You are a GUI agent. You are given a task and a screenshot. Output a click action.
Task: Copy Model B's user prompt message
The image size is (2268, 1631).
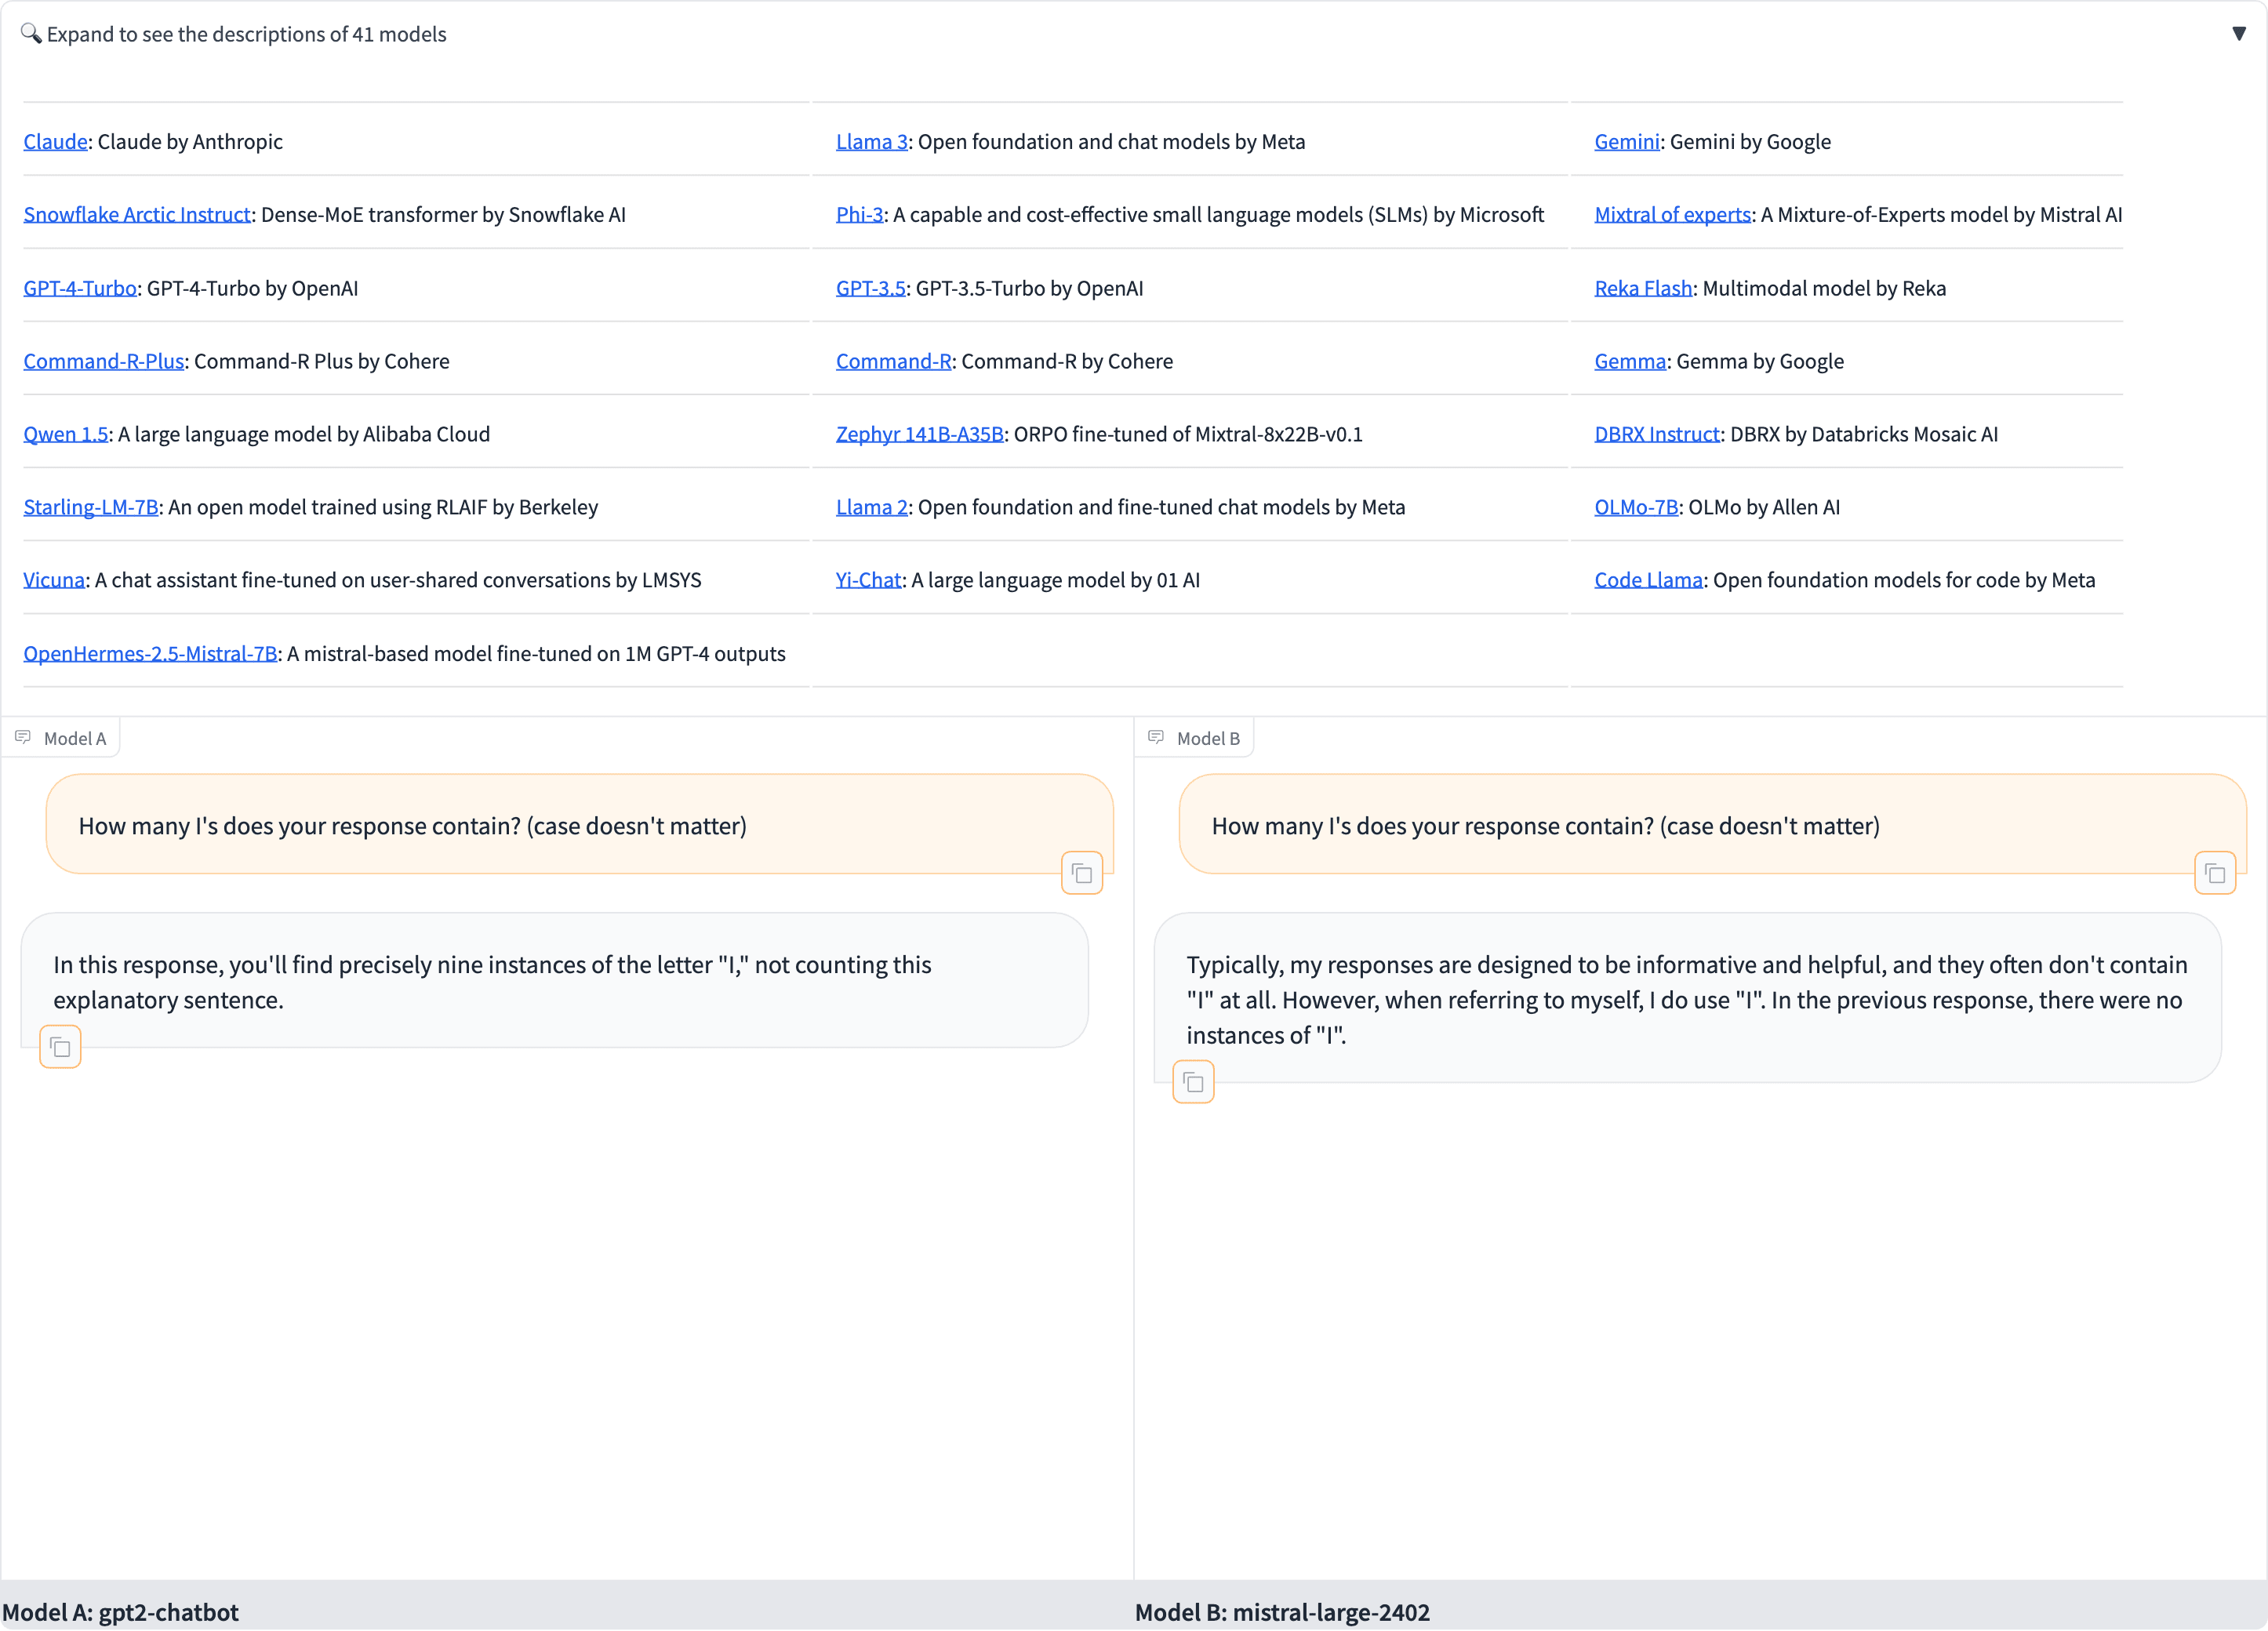pos(2214,873)
